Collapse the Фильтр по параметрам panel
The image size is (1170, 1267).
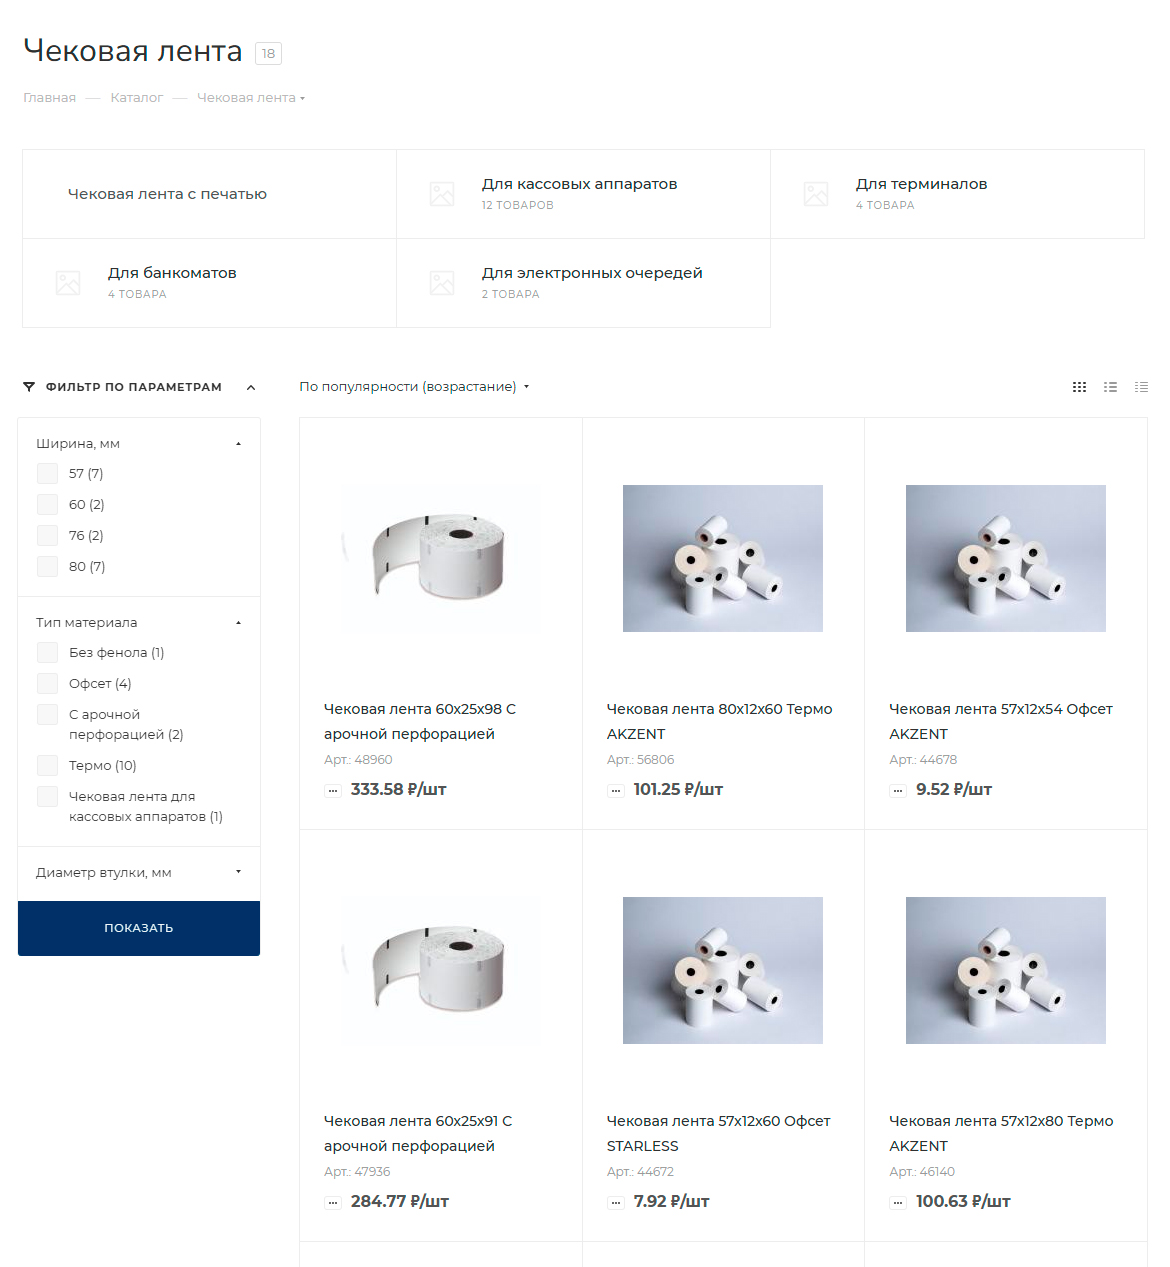click(251, 387)
